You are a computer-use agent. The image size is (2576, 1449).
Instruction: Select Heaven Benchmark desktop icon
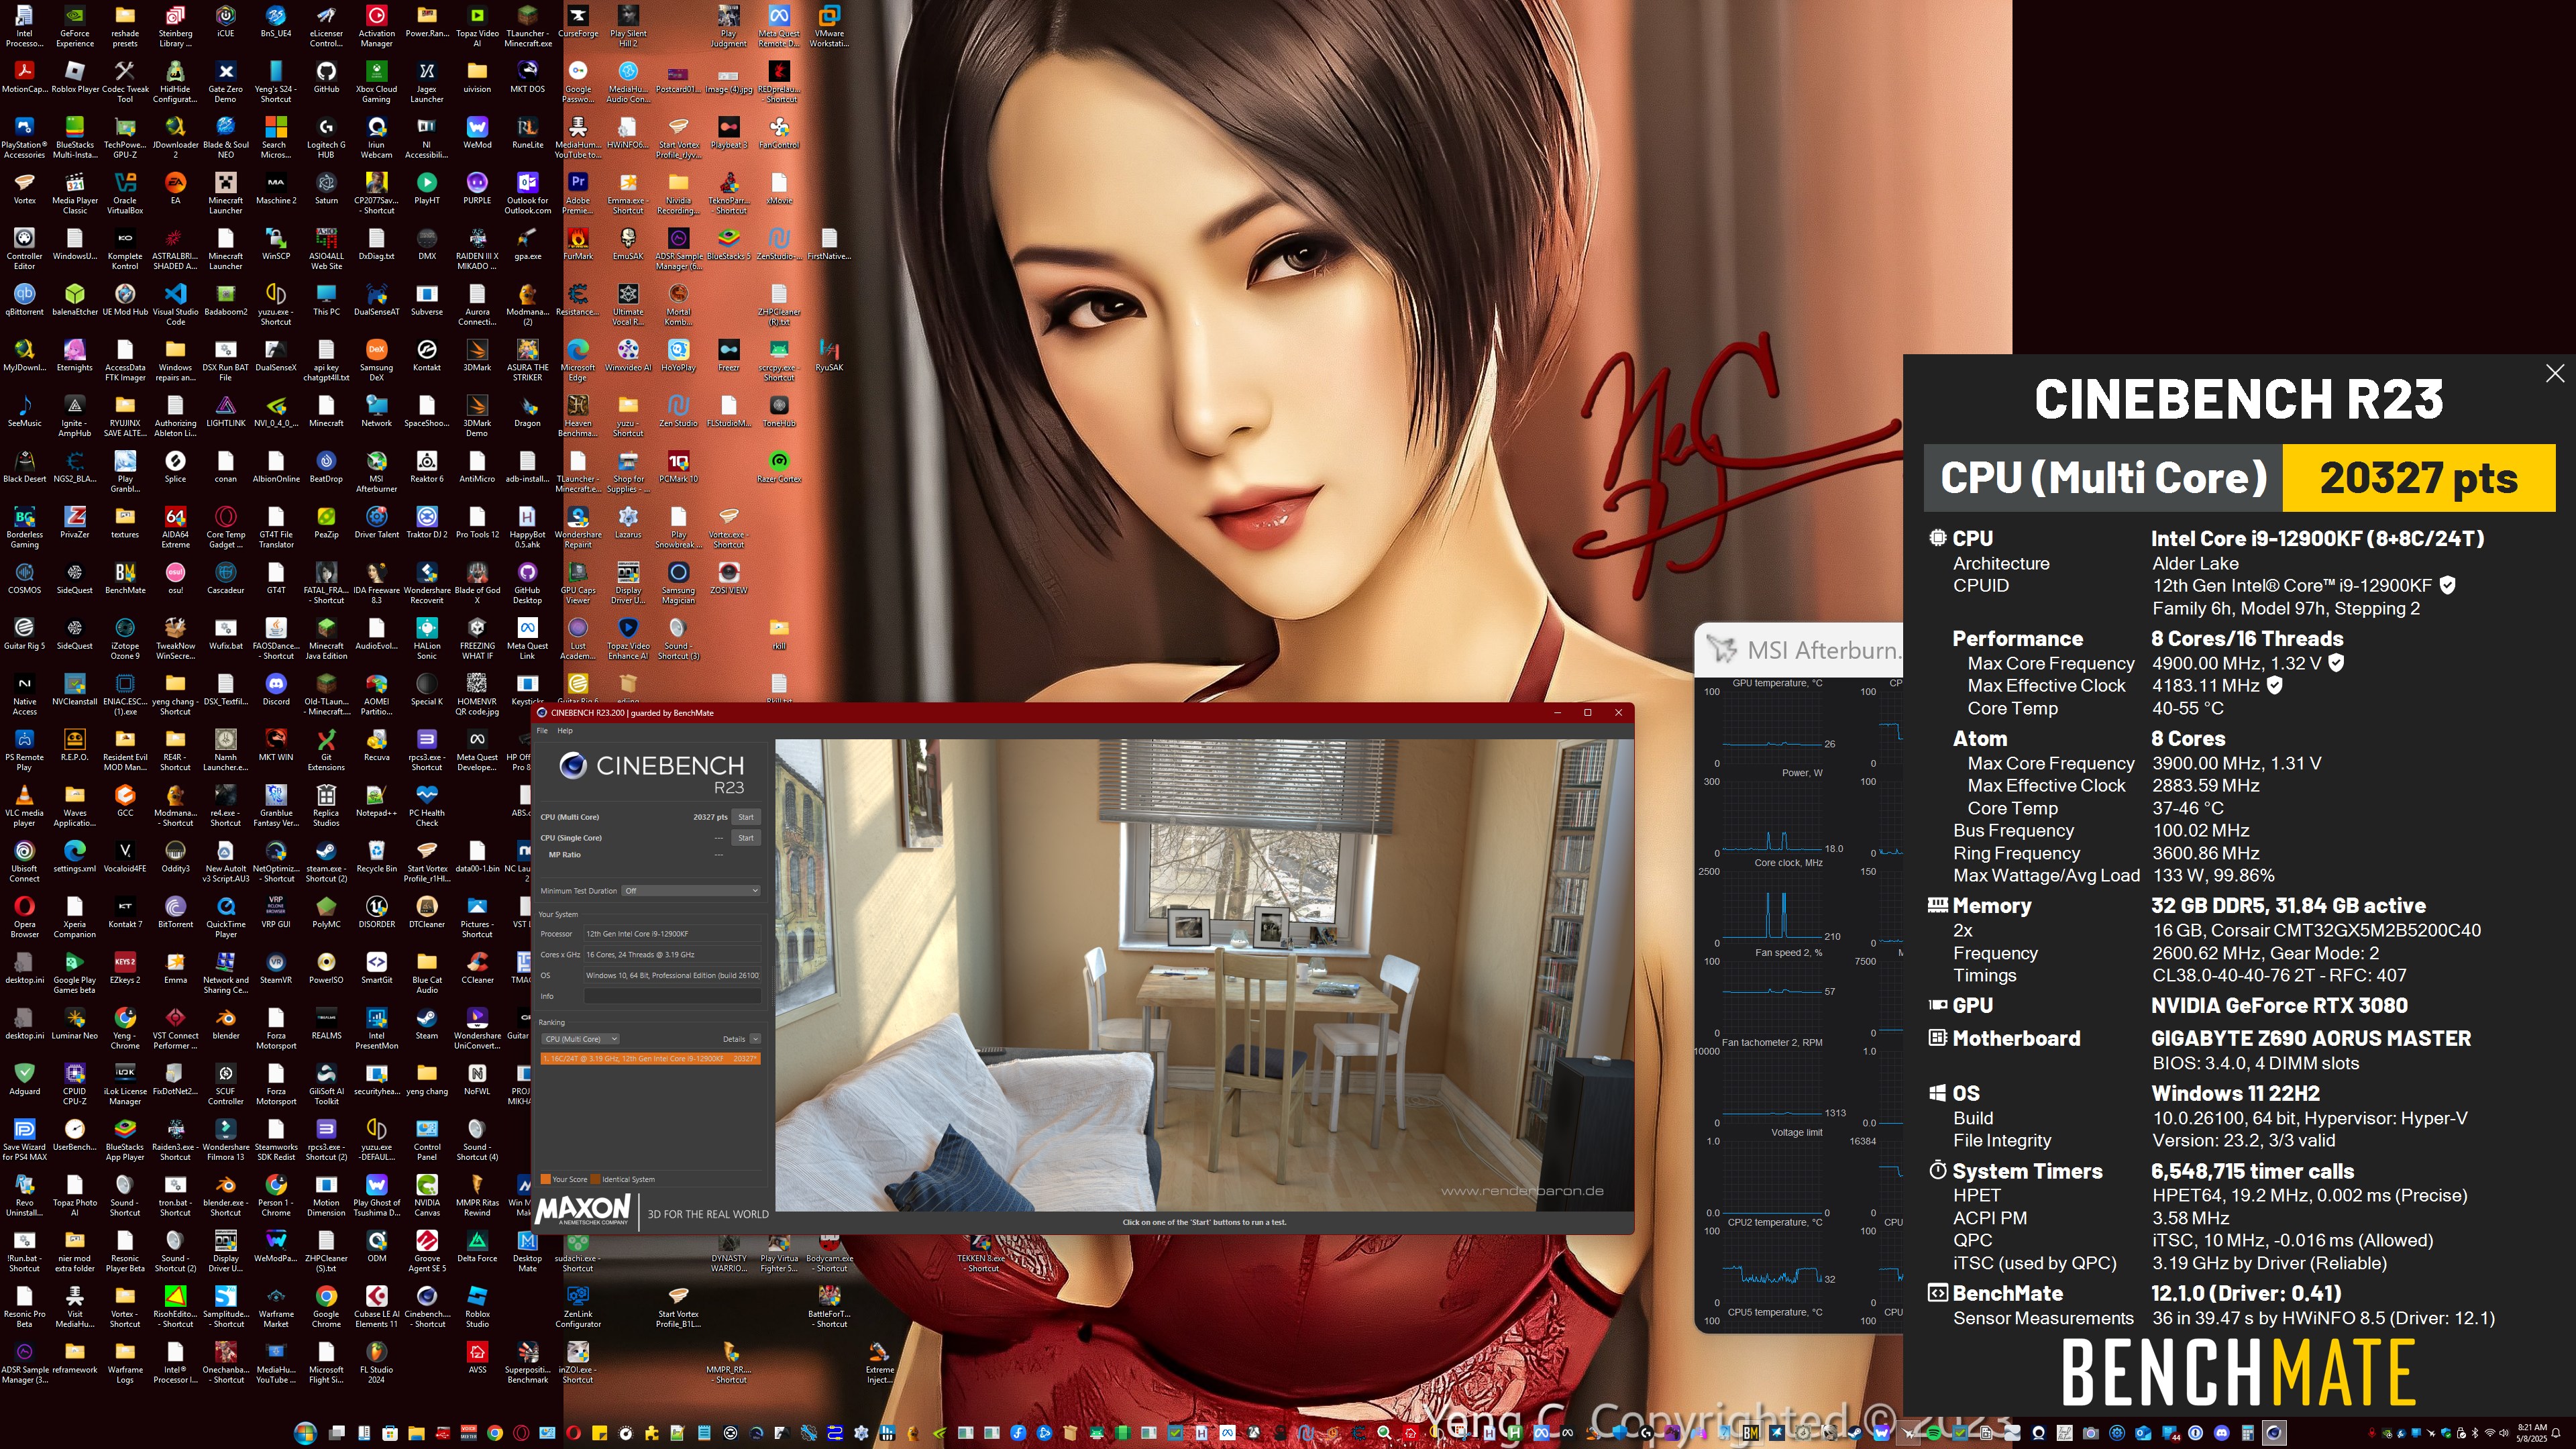(x=578, y=416)
